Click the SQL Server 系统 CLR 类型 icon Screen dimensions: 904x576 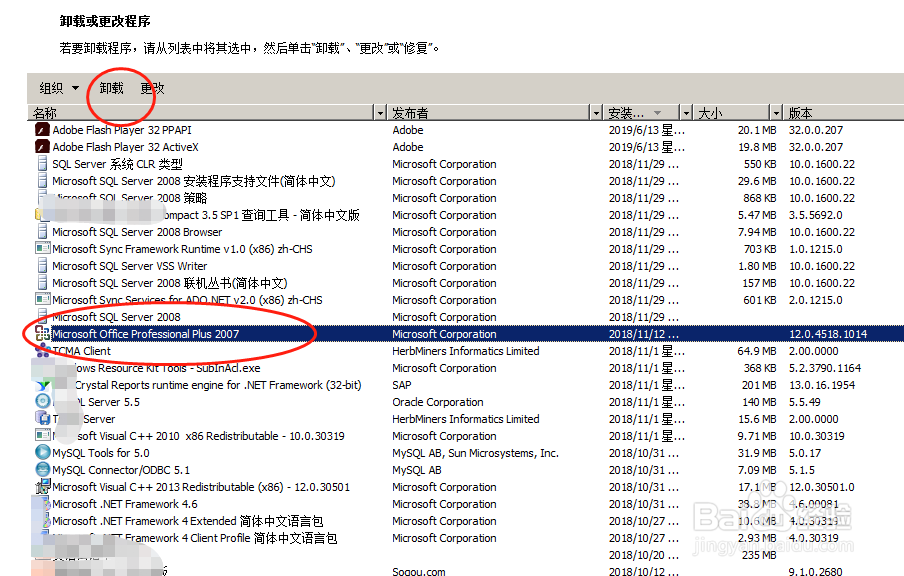point(42,164)
